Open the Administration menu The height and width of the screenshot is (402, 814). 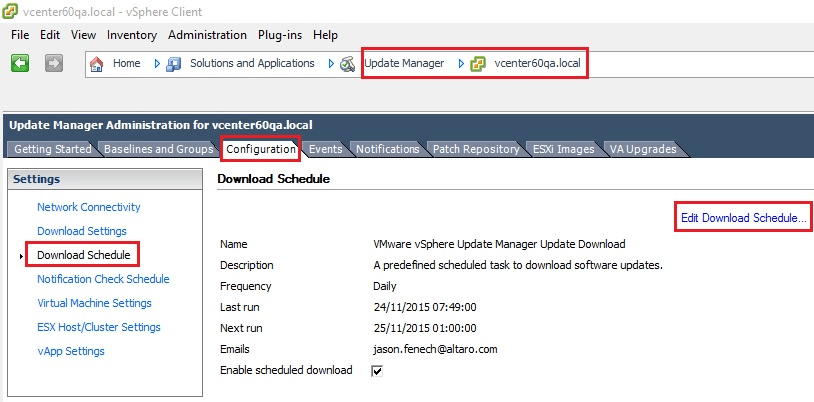click(x=207, y=35)
